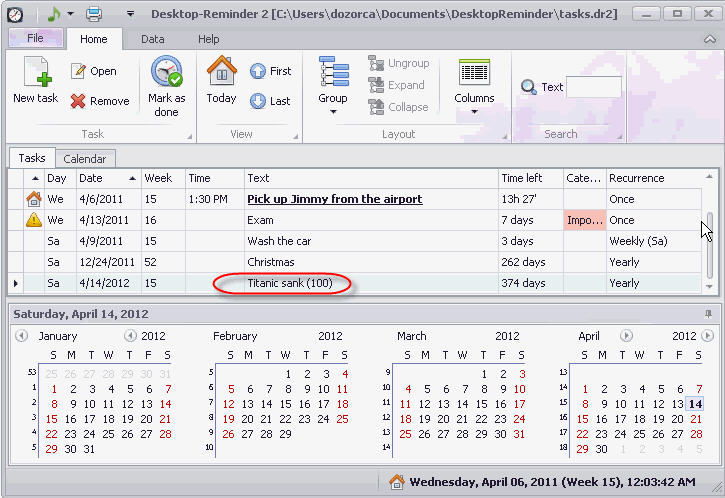Screen dimensions: 725x498
Task: Click the Collapse layout icon
Action: tap(376, 107)
